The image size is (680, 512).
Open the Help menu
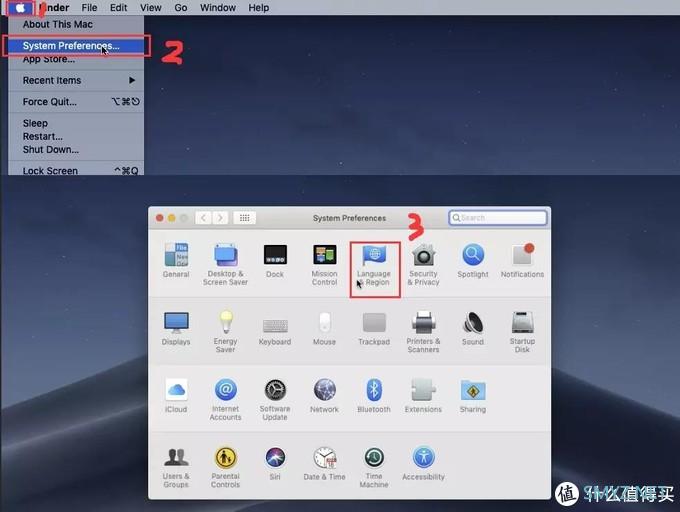click(x=258, y=8)
